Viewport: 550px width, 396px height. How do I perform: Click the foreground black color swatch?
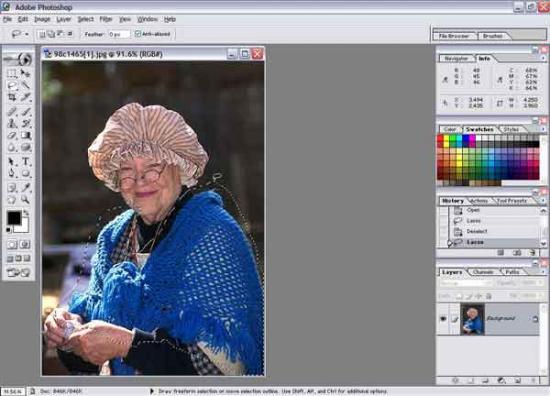(13, 217)
